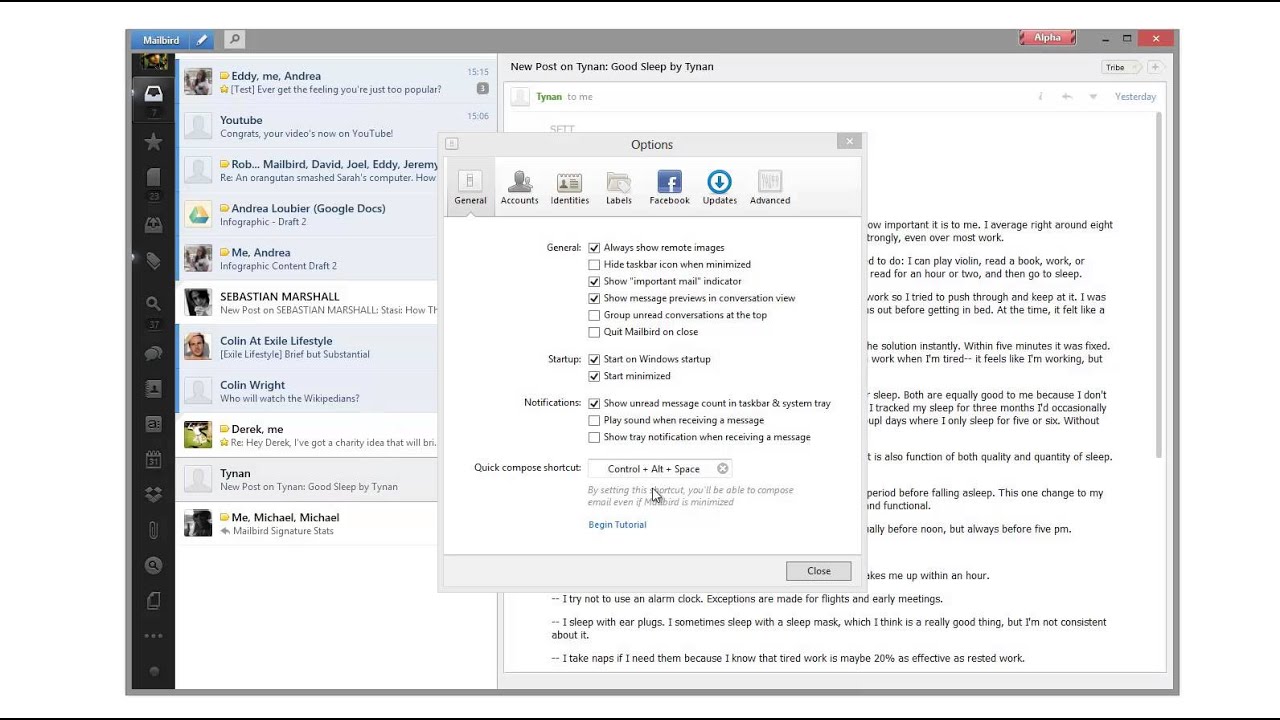Open the attachments paperclip icon in sidebar

(153, 530)
